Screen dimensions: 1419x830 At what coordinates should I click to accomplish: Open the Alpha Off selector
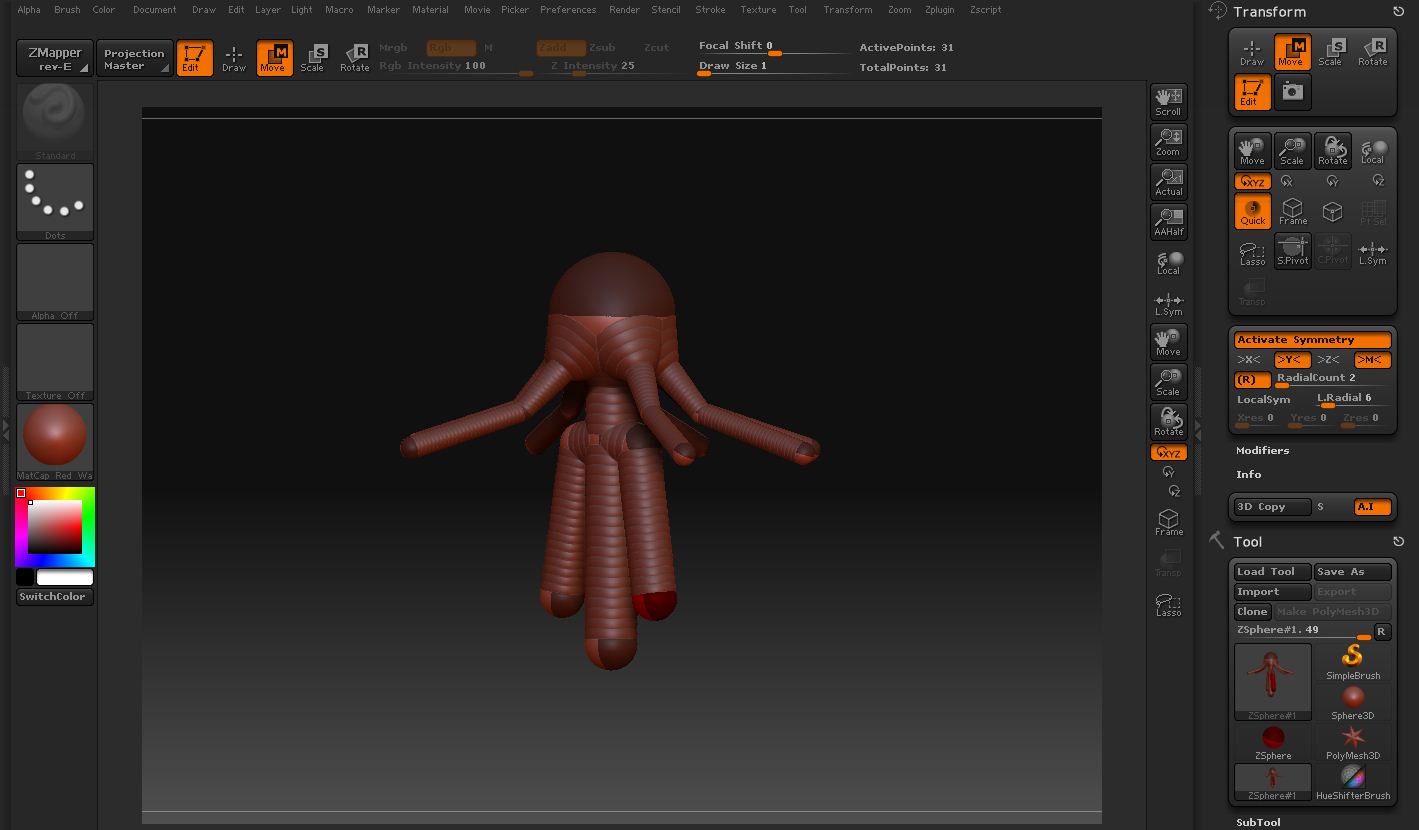coord(55,282)
